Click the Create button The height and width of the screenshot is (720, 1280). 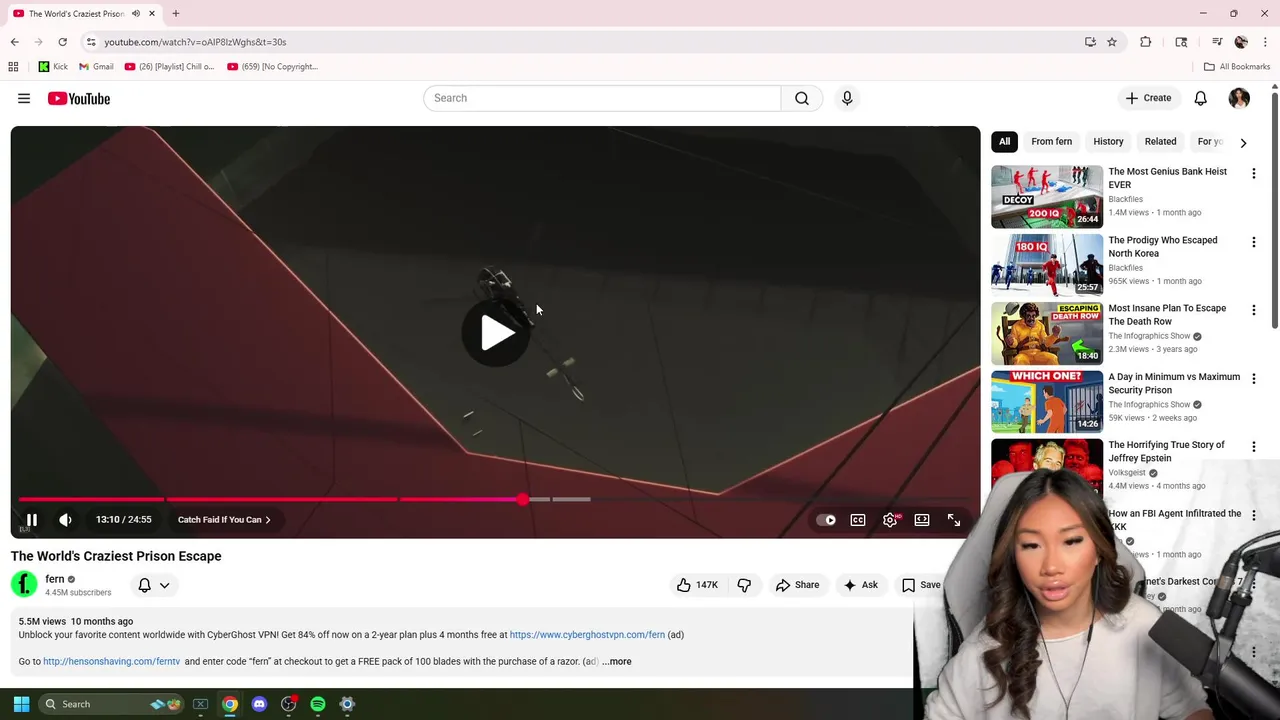(x=1148, y=98)
